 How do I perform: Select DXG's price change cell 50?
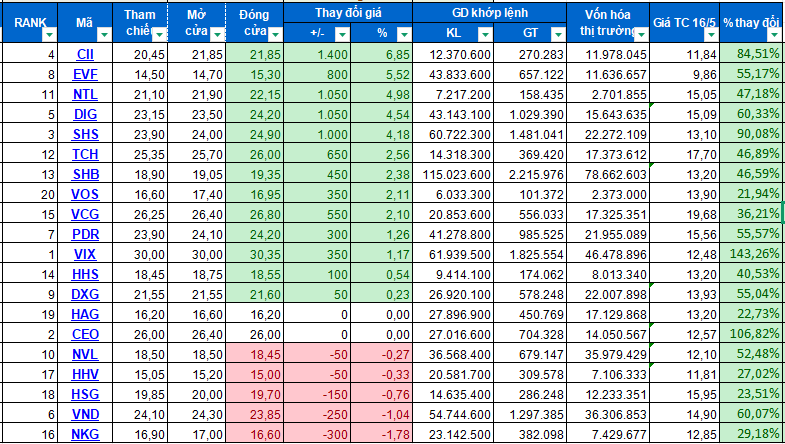tap(317, 294)
